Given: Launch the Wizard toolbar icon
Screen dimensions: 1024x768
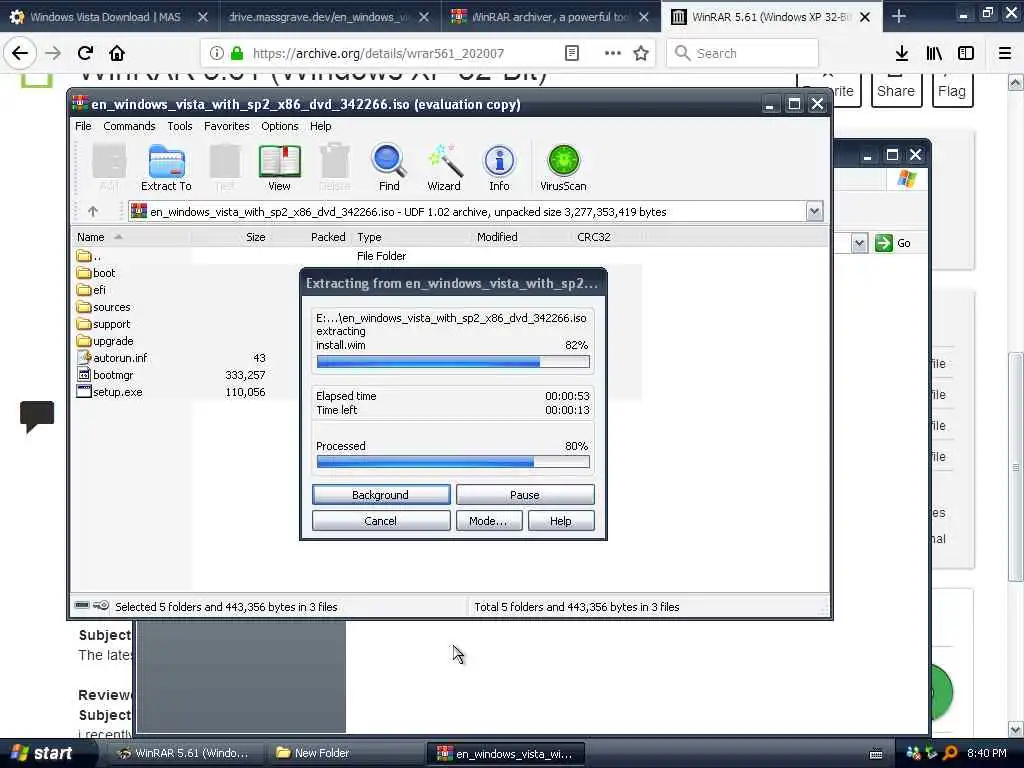Looking at the screenshot, I should coord(444,167).
